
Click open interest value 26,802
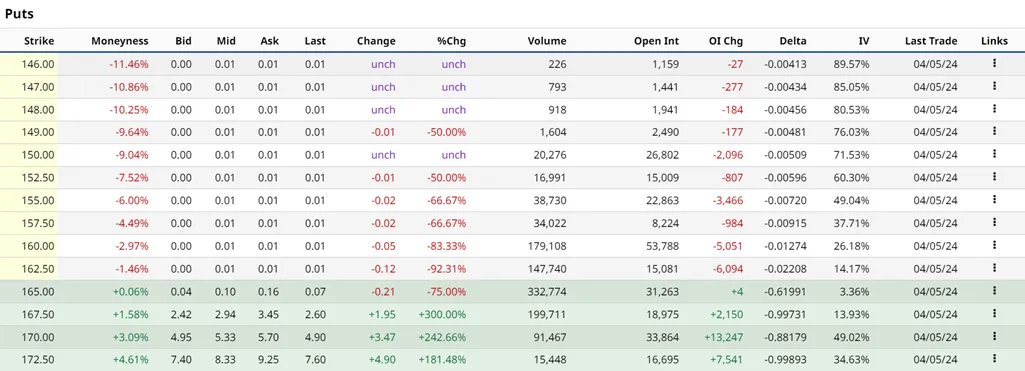(x=662, y=155)
